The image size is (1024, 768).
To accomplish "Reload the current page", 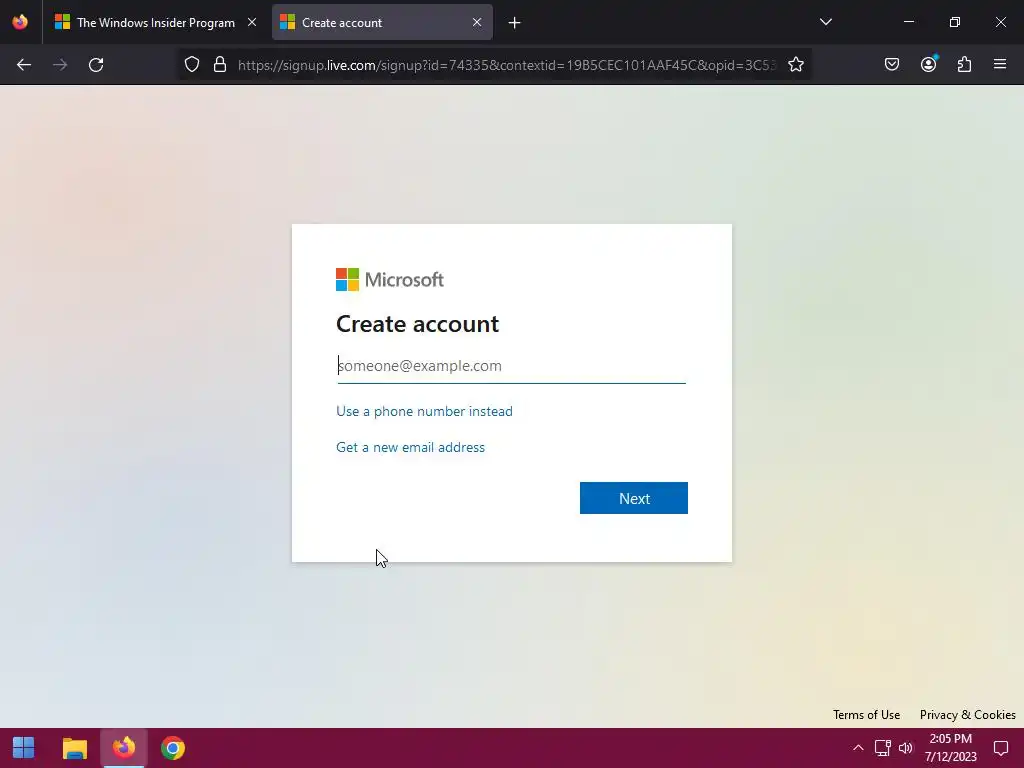I will [96, 65].
